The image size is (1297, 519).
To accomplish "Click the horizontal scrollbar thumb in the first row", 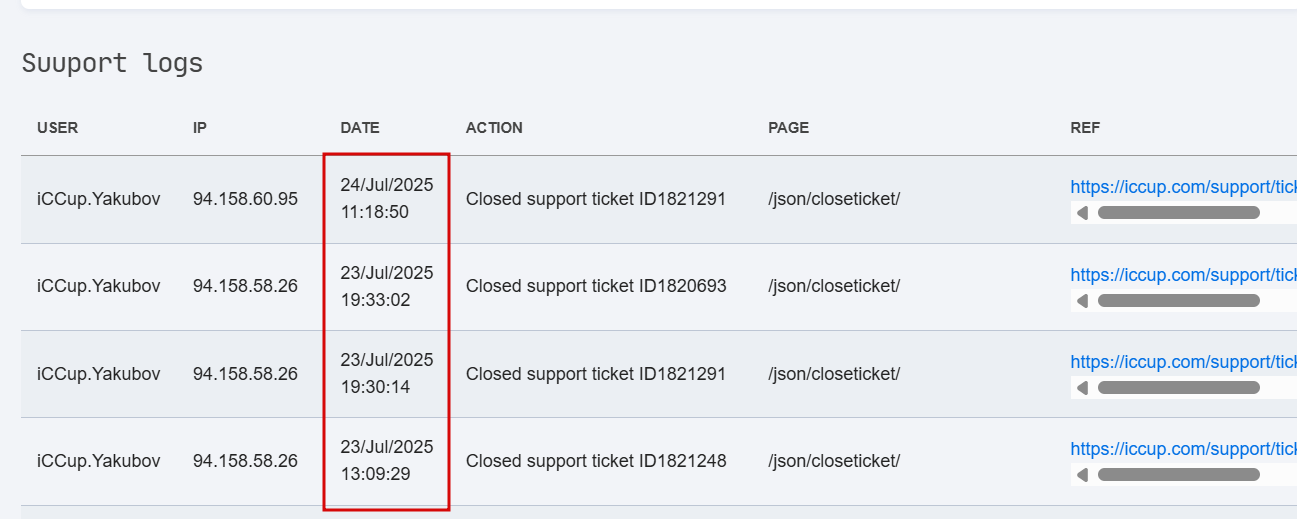I will coord(1179,213).
